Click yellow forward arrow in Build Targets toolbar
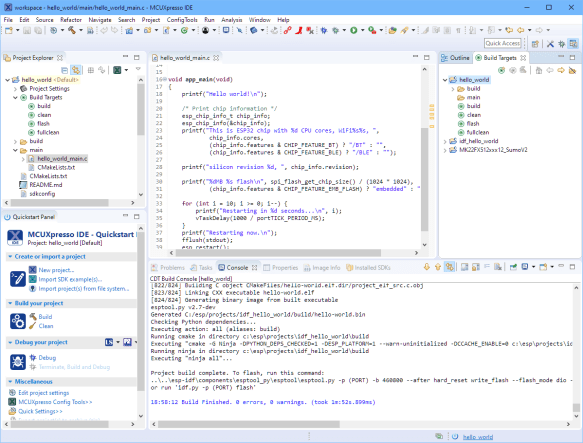Image resolution: width=583 pixels, height=443 pixels. tap(561, 70)
